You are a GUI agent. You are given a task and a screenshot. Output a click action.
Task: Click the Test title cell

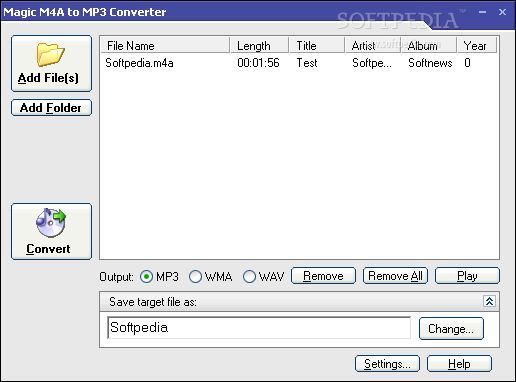(x=307, y=63)
